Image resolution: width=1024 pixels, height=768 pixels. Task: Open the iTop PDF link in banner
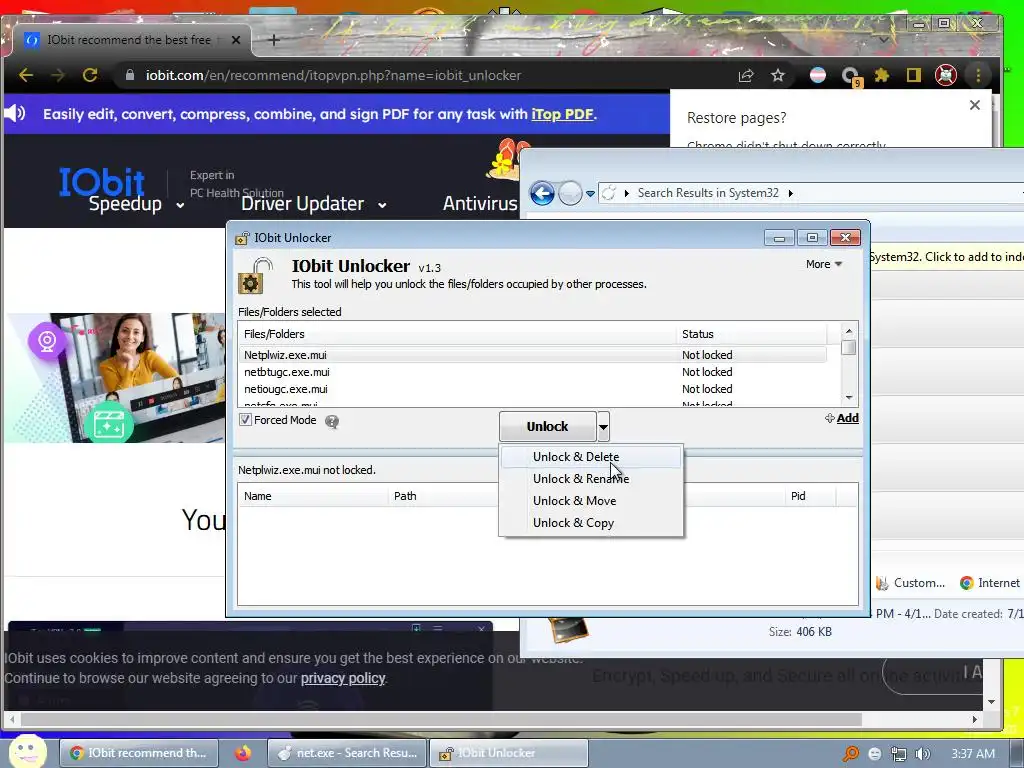562,114
